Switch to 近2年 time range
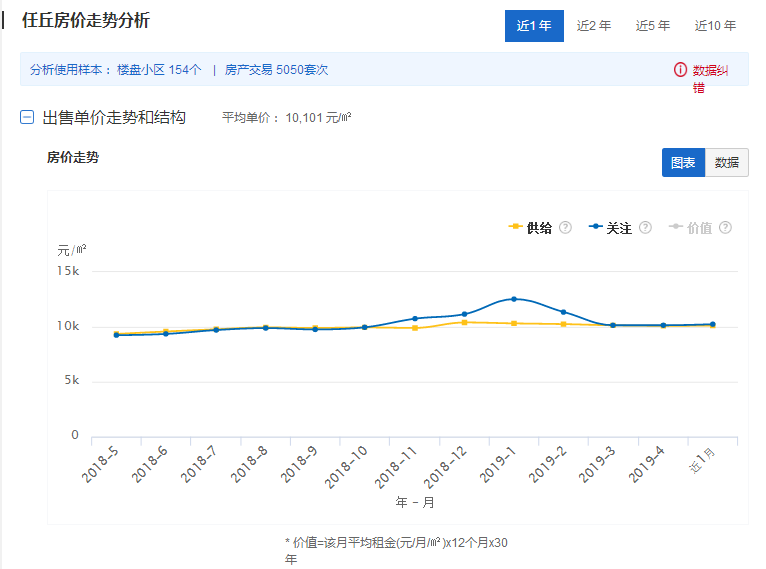The image size is (766, 569). 594,26
